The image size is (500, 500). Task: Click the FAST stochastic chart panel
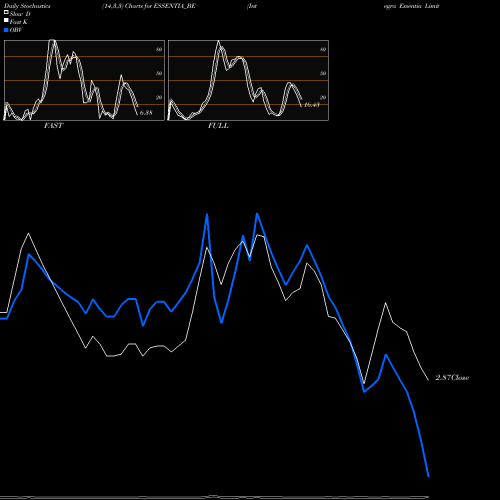point(84,80)
